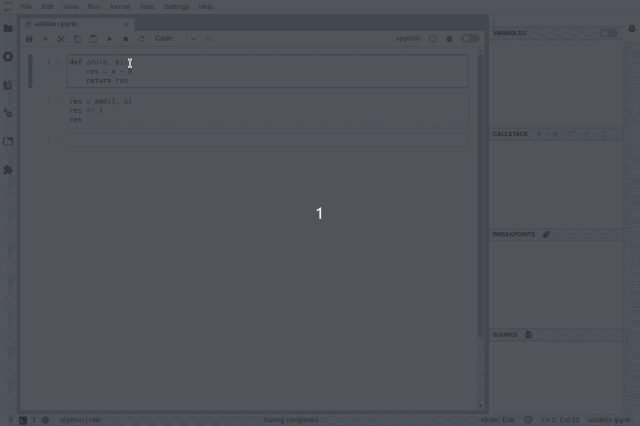
Task: Restart the kernel
Action: pos(141,39)
